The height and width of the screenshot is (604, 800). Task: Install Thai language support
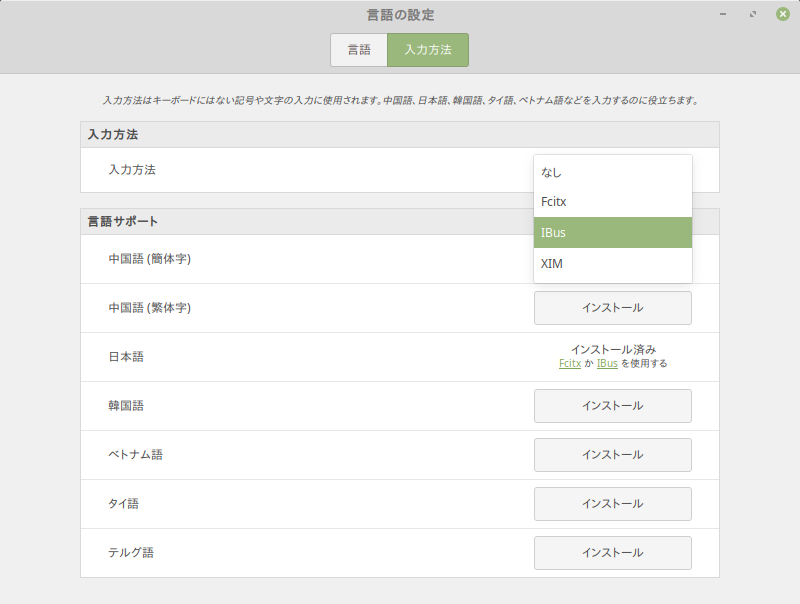(x=612, y=504)
